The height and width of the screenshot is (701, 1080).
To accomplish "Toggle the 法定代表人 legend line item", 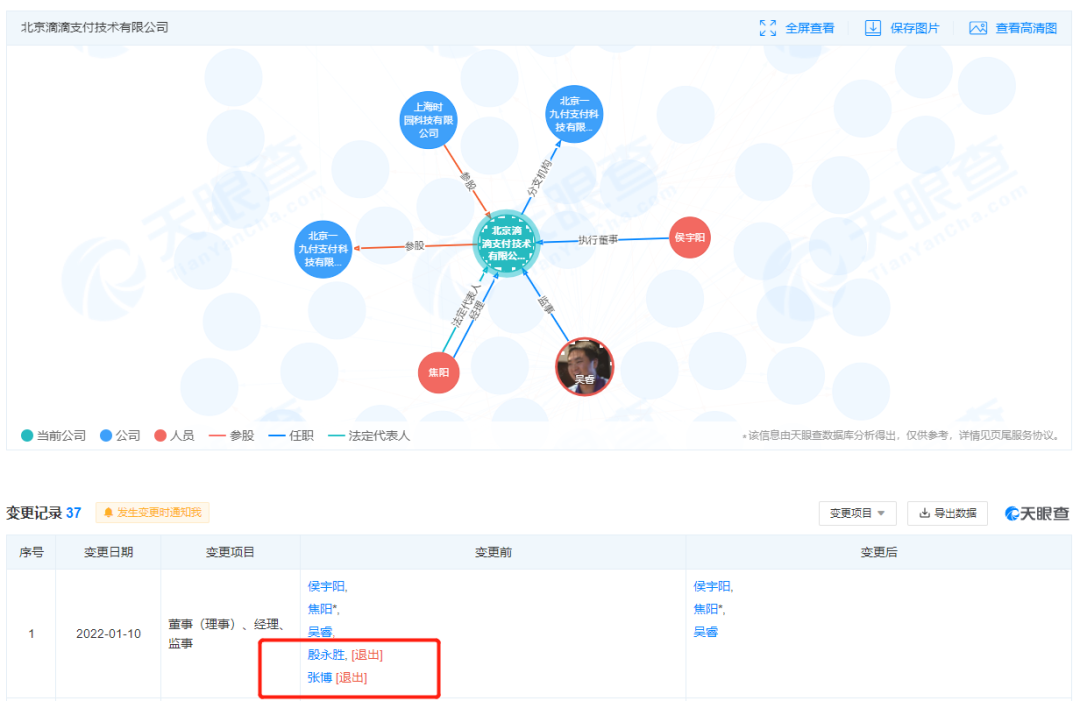I will click(x=368, y=436).
